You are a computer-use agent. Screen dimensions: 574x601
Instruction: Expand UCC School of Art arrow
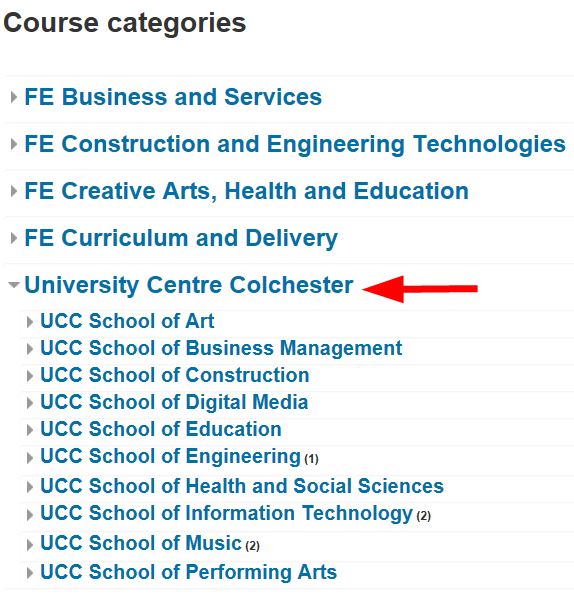coord(30,322)
